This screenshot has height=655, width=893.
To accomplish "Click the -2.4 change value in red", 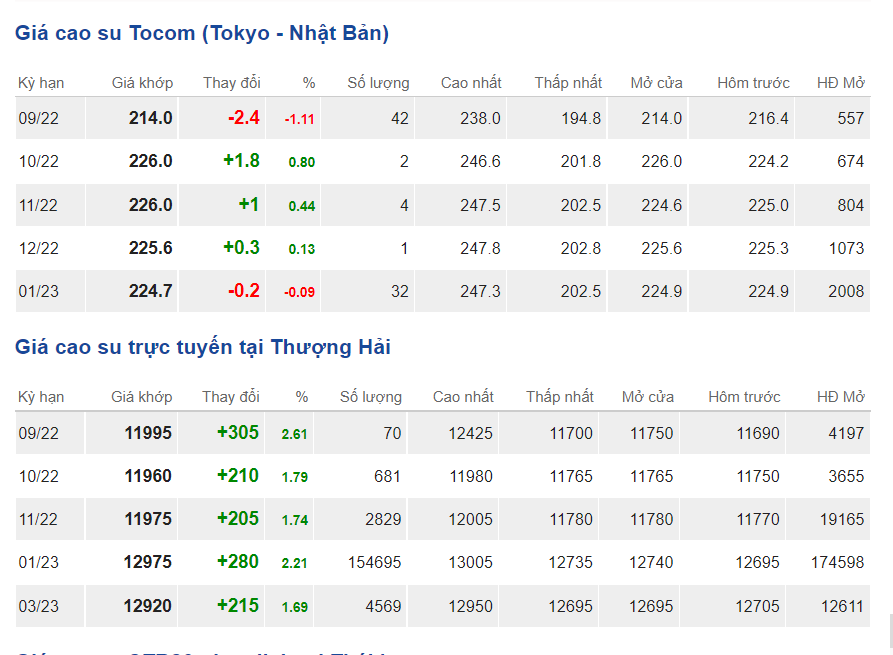I will (243, 118).
